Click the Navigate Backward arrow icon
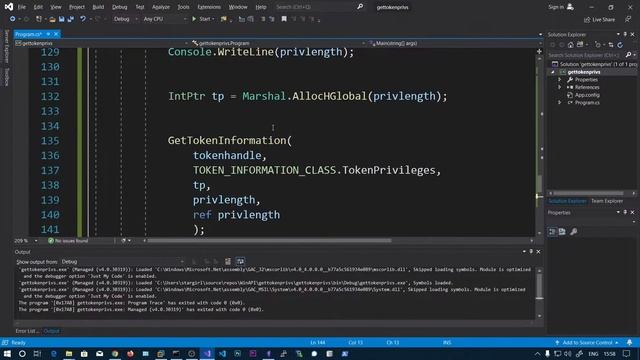The image size is (640, 360). (x=13, y=19)
